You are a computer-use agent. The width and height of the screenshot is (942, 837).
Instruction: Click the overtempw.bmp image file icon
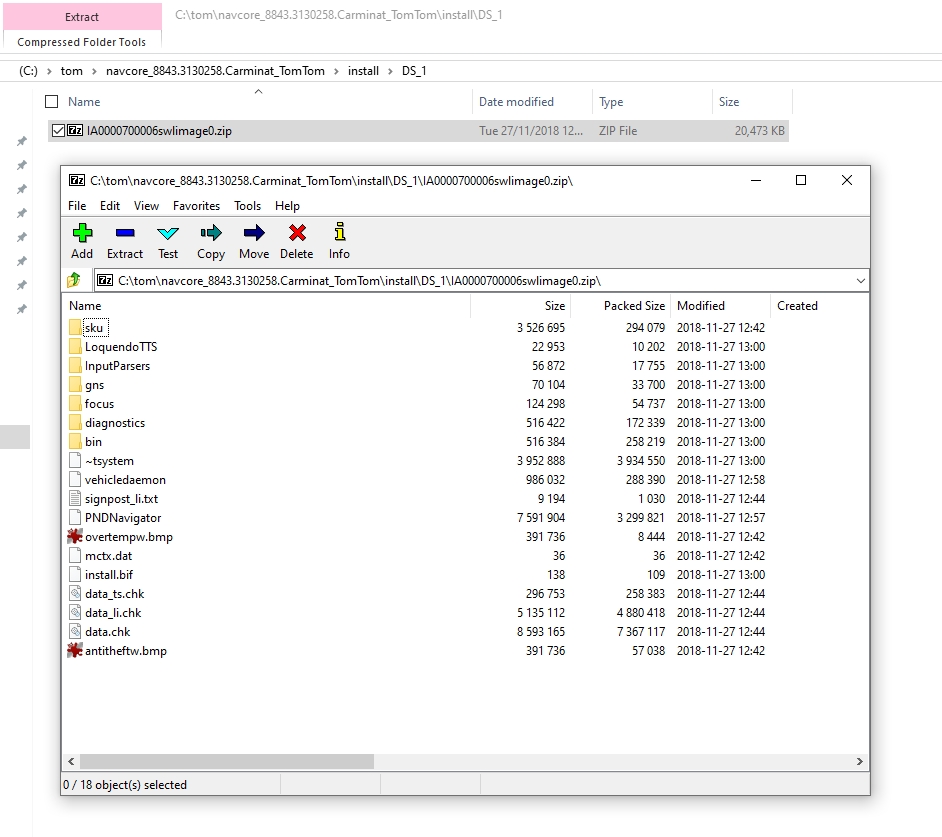[74, 536]
